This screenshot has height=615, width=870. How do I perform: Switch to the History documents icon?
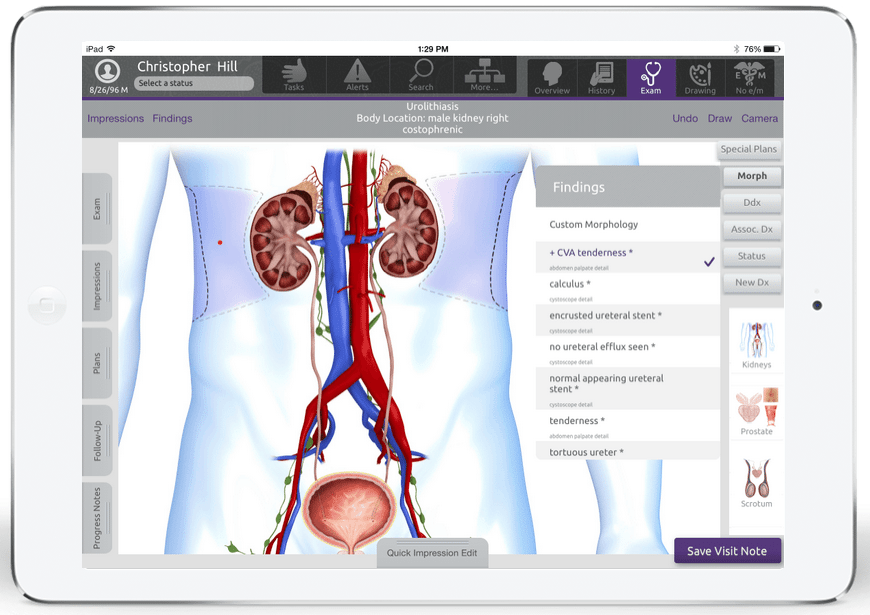coord(601,78)
